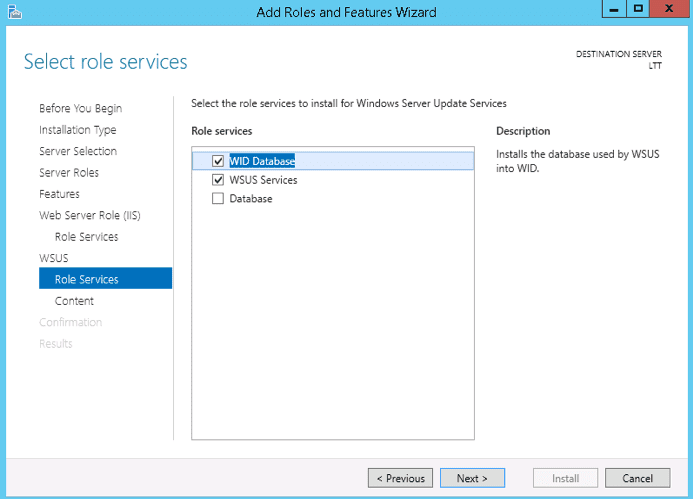This screenshot has height=499, width=693.
Task: Select Role Services under Web Server Role
Action: coord(86,237)
